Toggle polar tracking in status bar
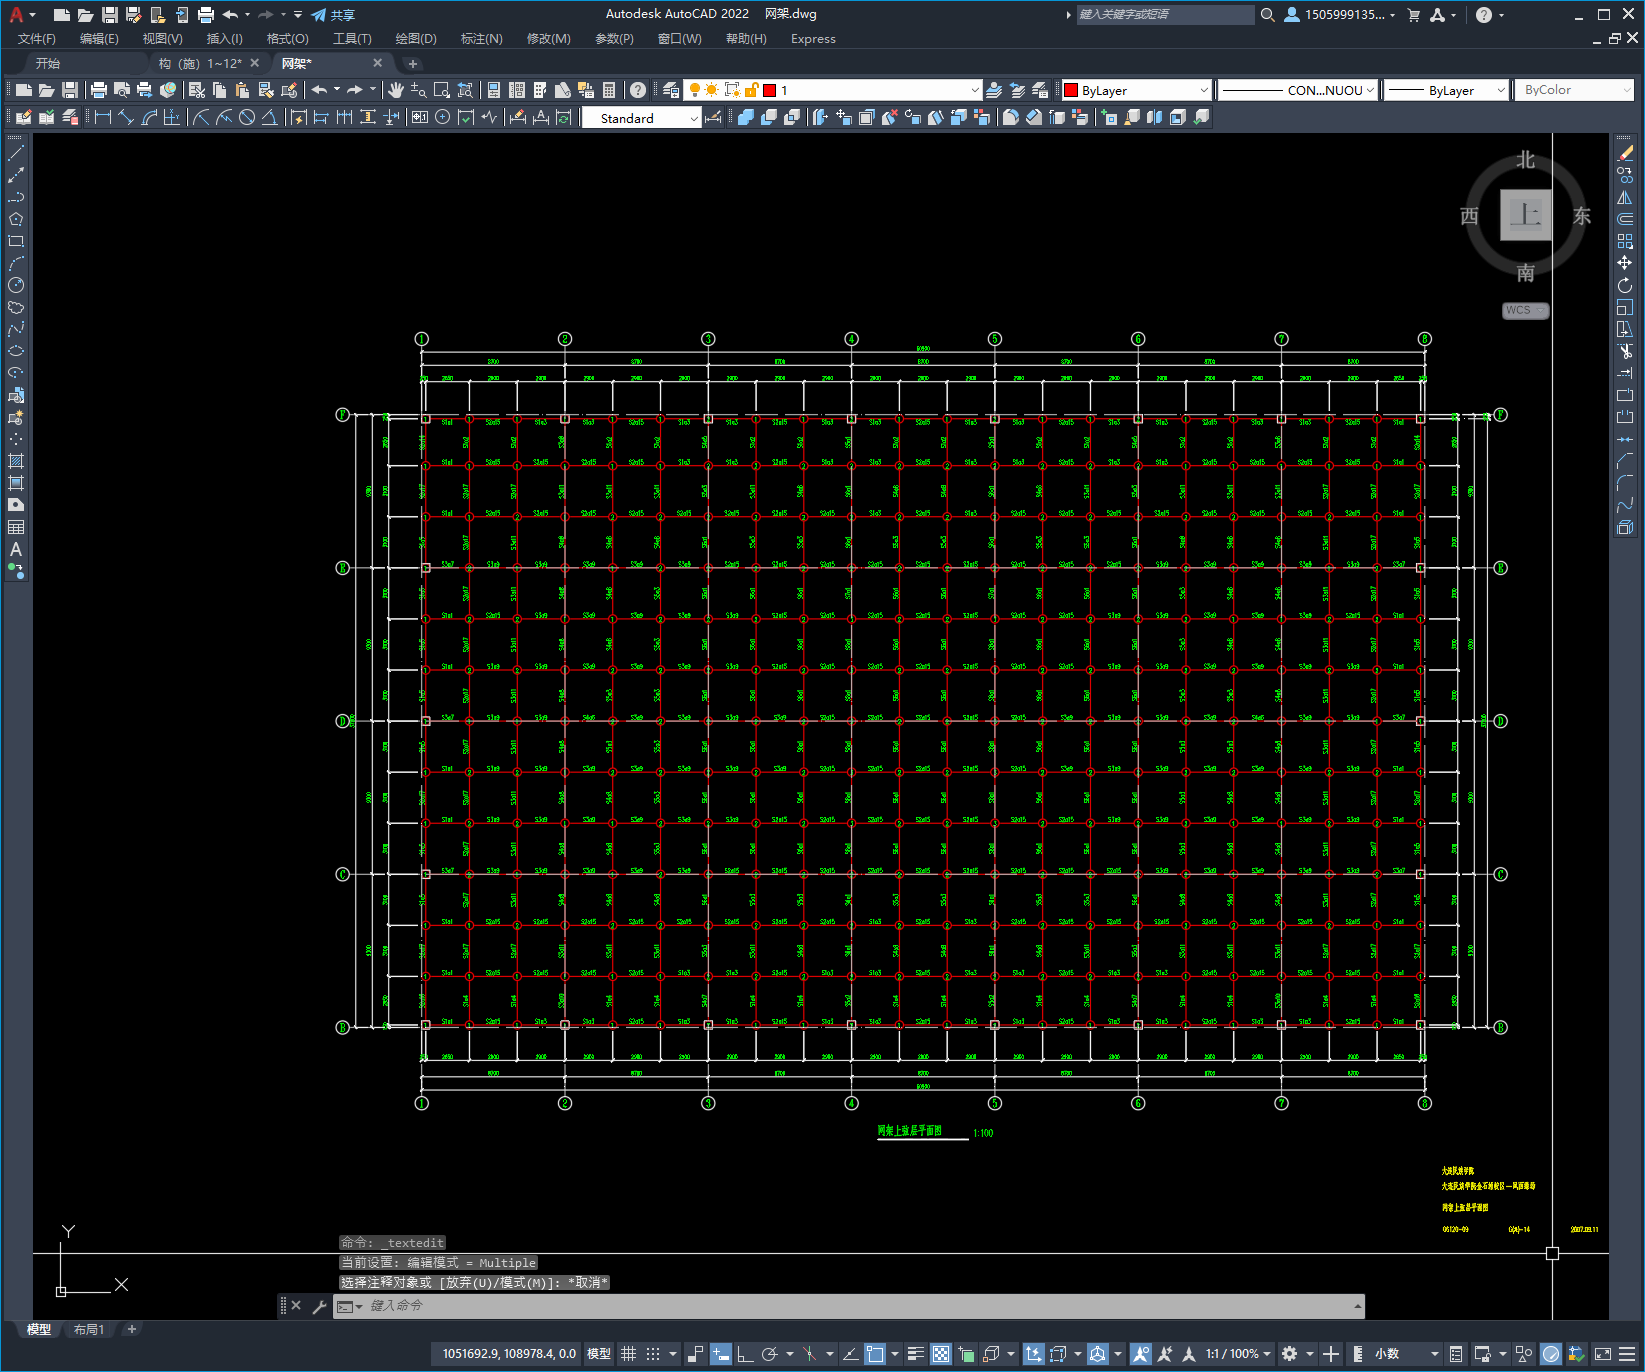The image size is (1645, 1372). pyautogui.click(x=769, y=1354)
